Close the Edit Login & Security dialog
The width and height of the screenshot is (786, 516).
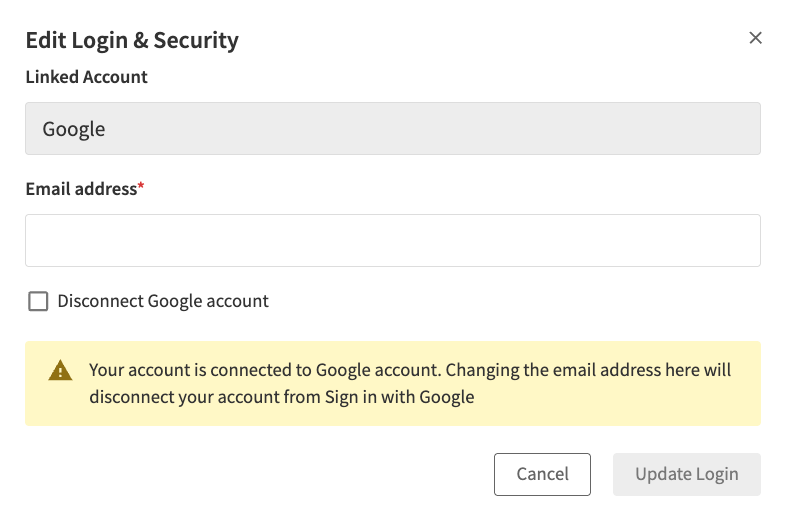(756, 38)
